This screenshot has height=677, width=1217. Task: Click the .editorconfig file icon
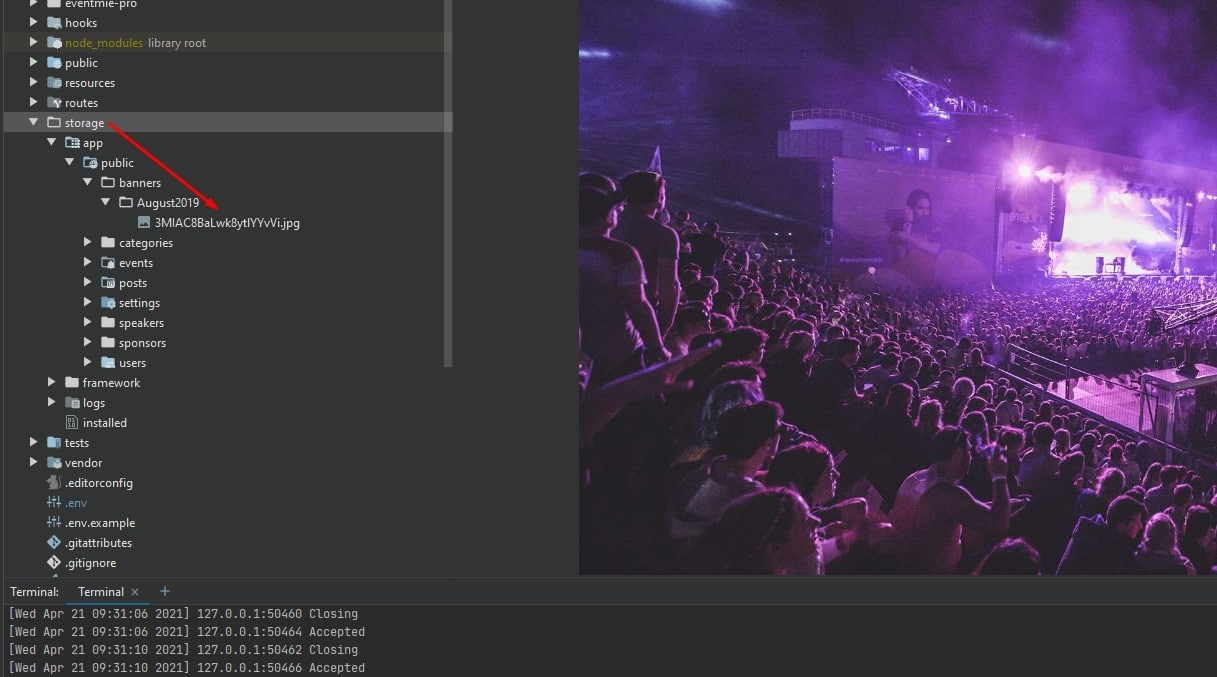54,483
